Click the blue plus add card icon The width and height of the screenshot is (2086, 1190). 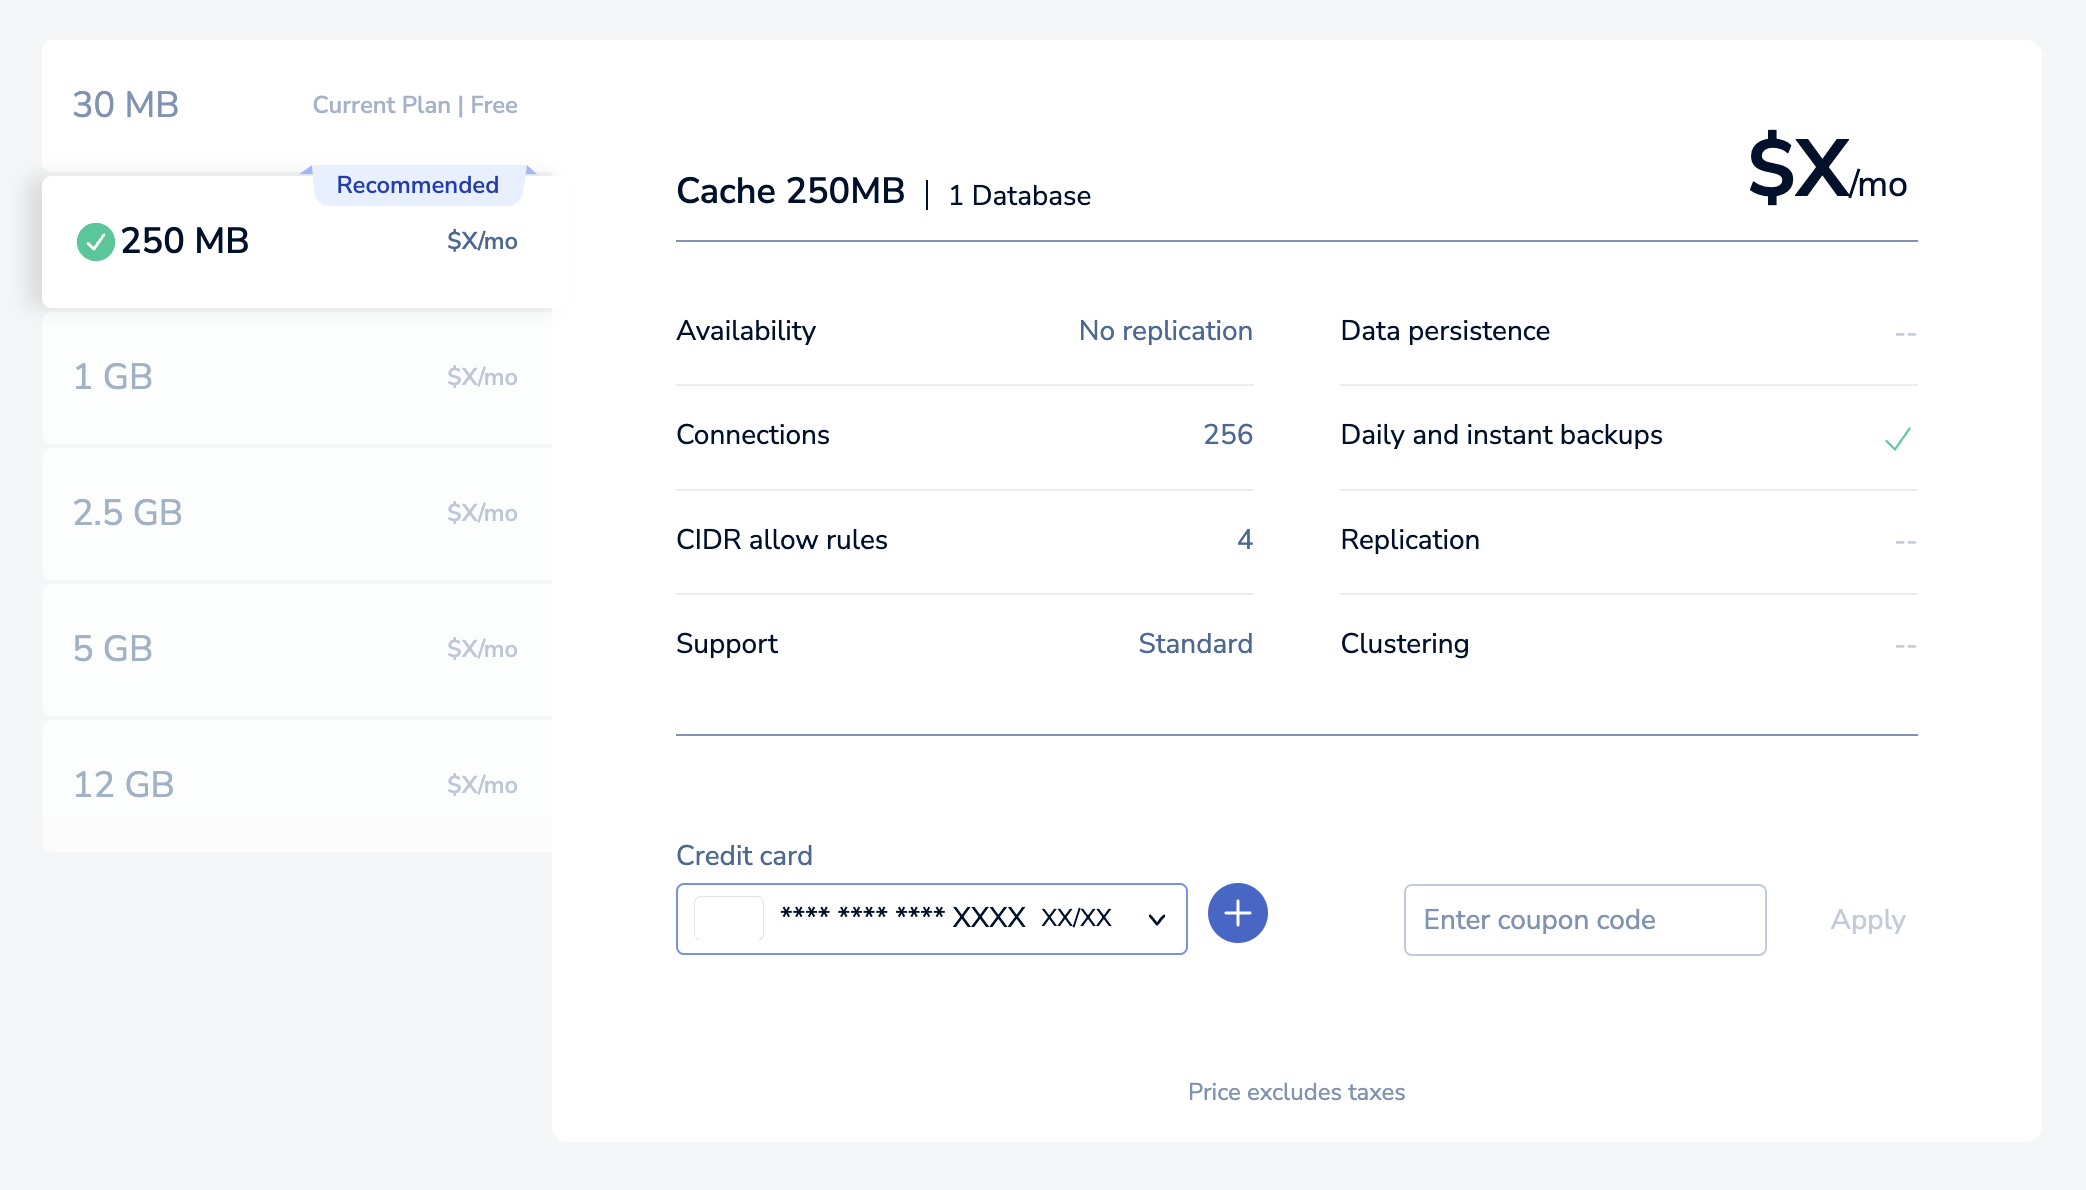click(1237, 913)
